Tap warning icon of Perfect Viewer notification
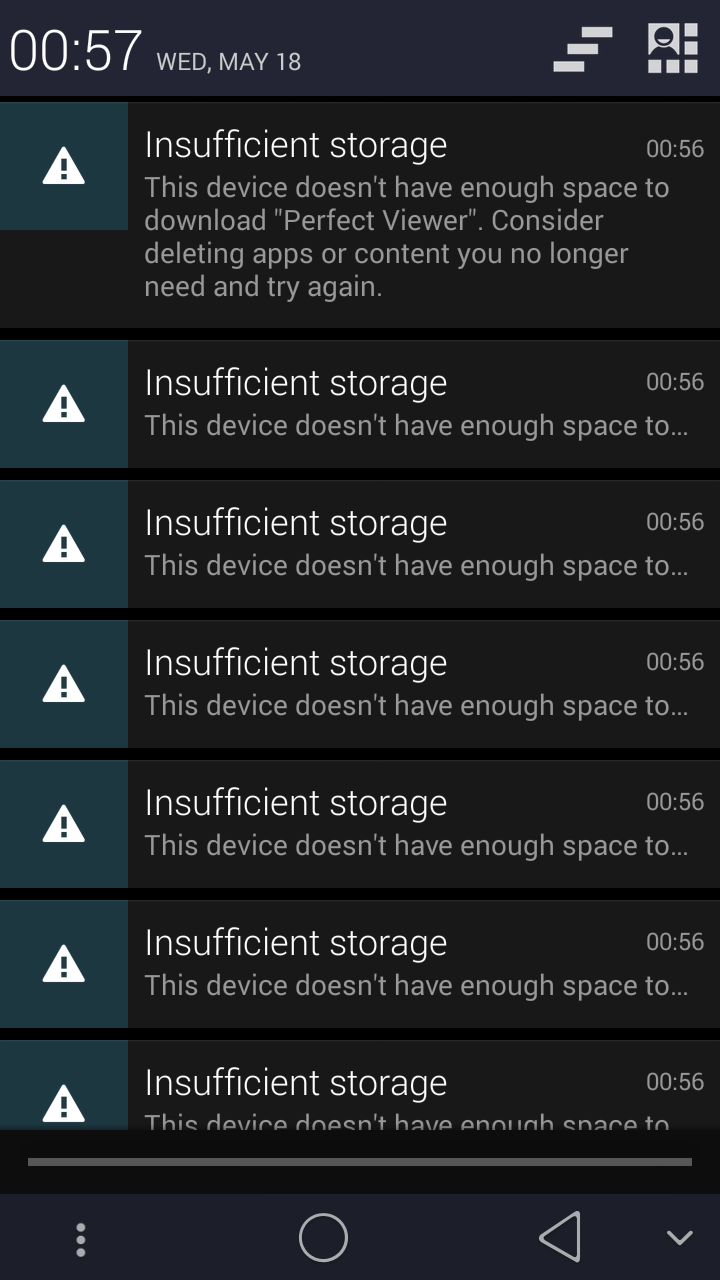This screenshot has height=1280, width=720. [64, 166]
